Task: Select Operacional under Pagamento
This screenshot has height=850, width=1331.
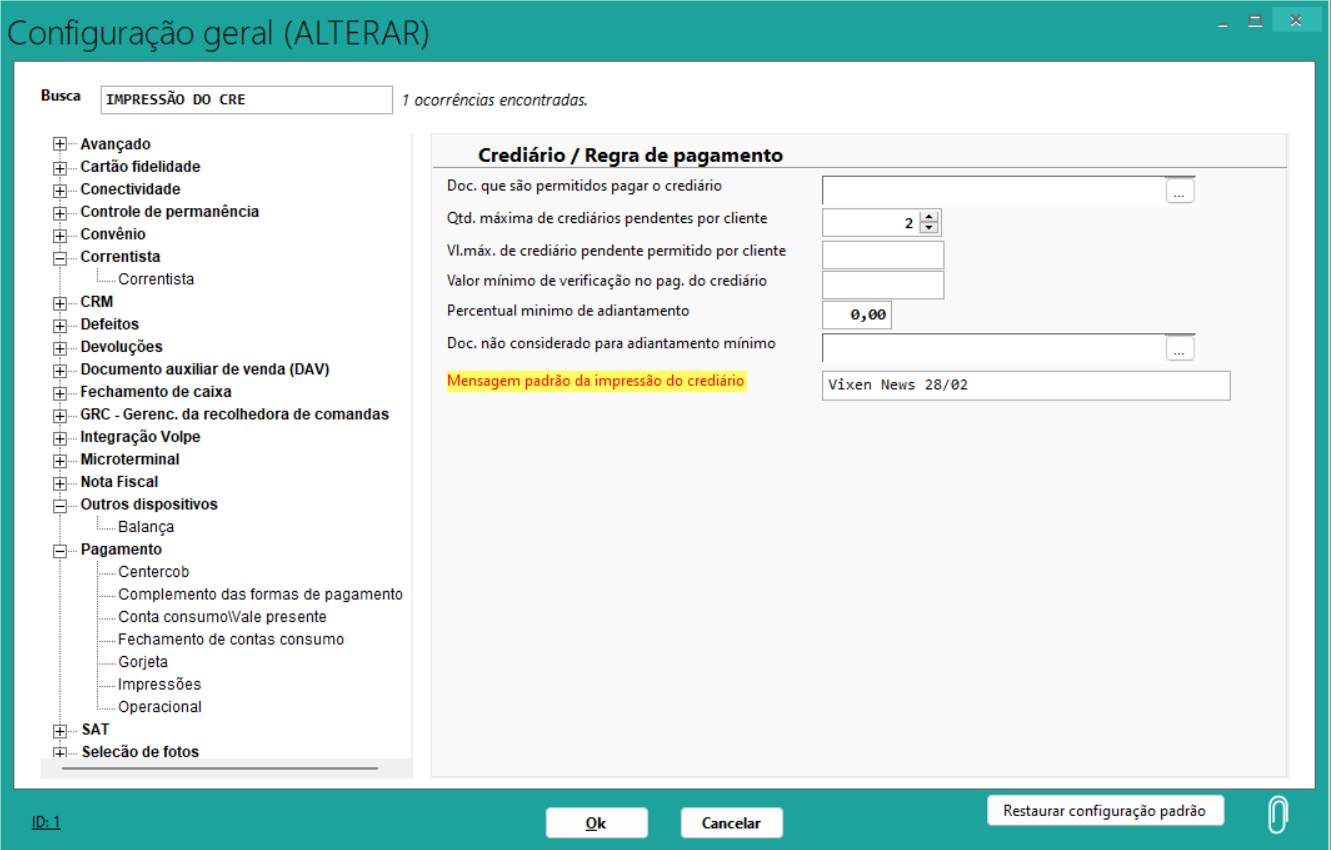Action: [160, 707]
